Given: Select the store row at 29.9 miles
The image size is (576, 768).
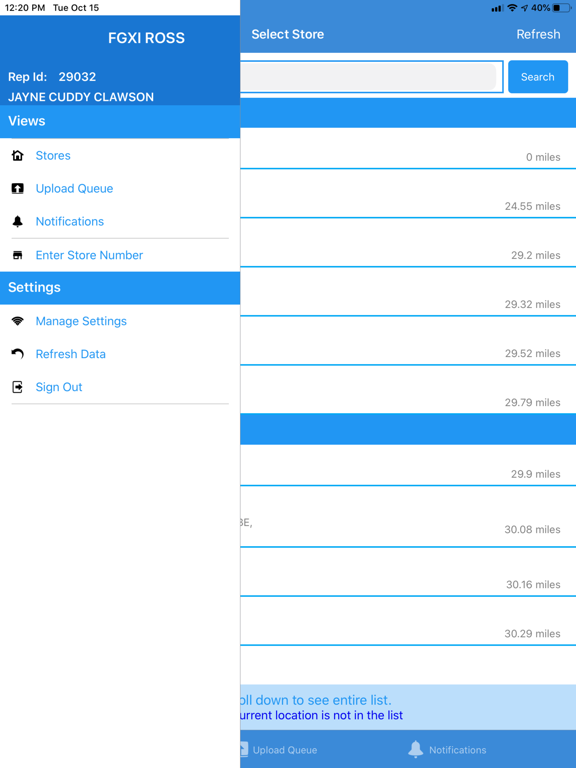Looking at the screenshot, I should (408, 465).
